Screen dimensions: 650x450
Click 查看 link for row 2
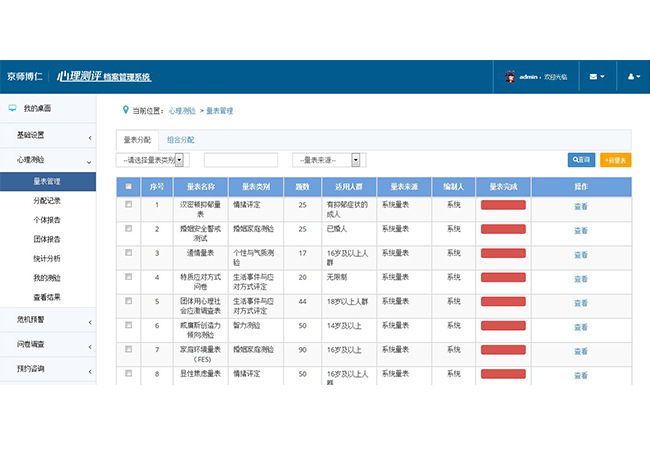pos(581,231)
